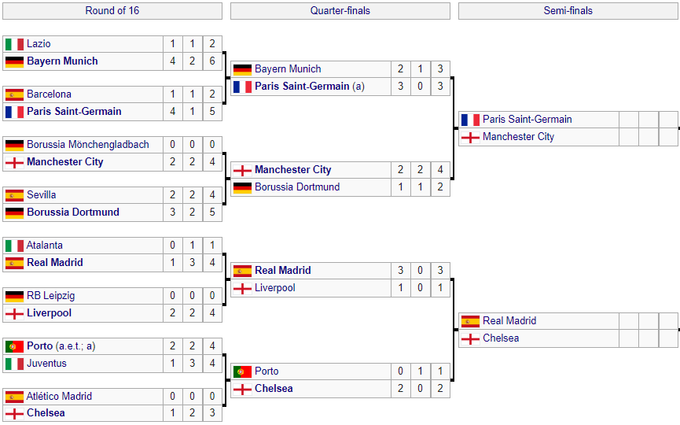Image resolution: width=680 pixels, height=425 pixels.
Task: Open Manchester City link in Semi-finals
Action: point(518,137)
